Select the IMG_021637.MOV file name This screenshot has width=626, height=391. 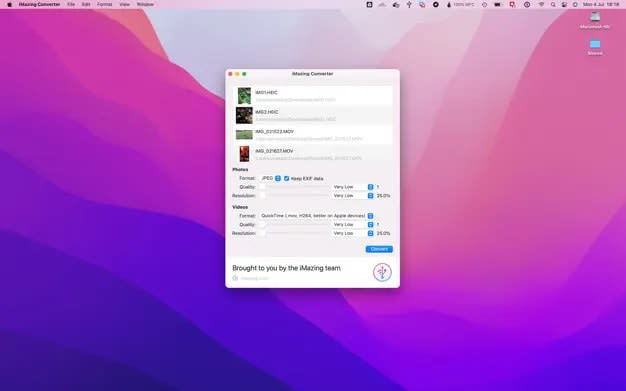274,151
